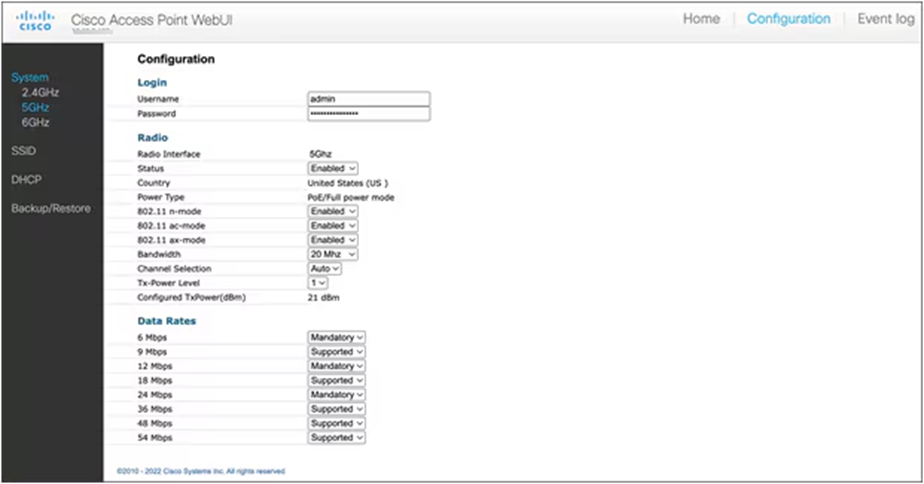Viewport: 924px width, 484px height.
Task: Open the 24 Mbps data rate dropdown
Action: coord(336,394)
